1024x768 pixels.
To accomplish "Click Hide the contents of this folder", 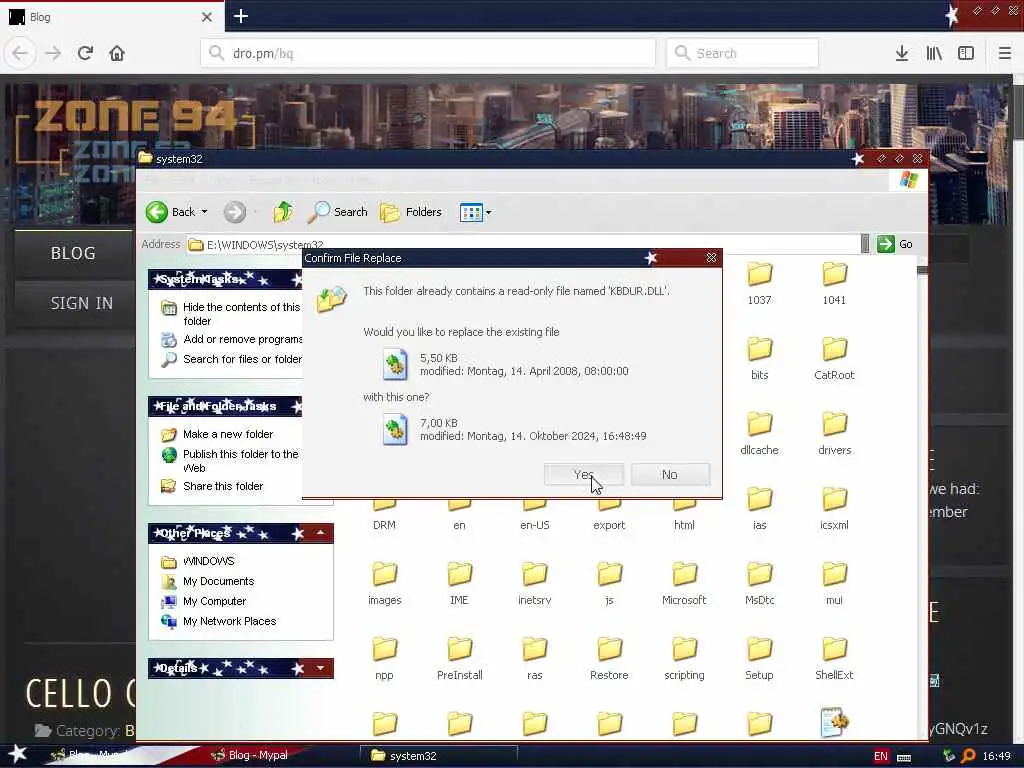I will point(231,314).
